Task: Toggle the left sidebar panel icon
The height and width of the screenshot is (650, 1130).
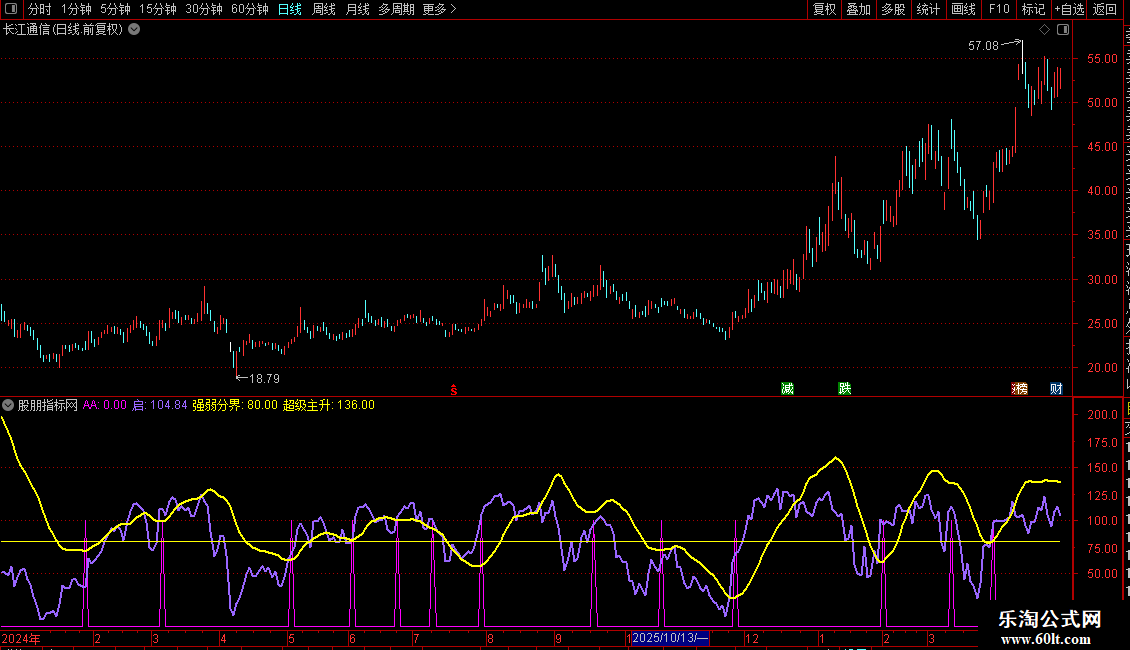Action: pos(11,9)
